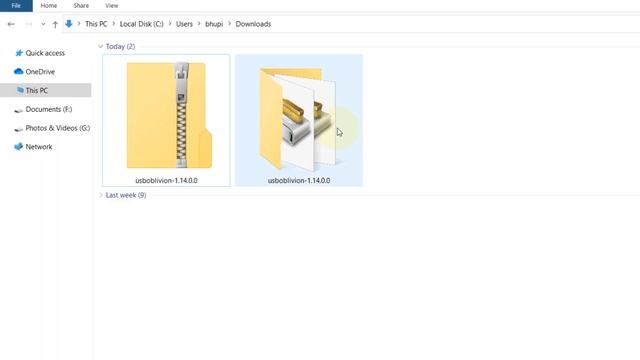The image size is (640, 360).
Task: Collapse the Today (2) group
Action: (x=100, y=47)
